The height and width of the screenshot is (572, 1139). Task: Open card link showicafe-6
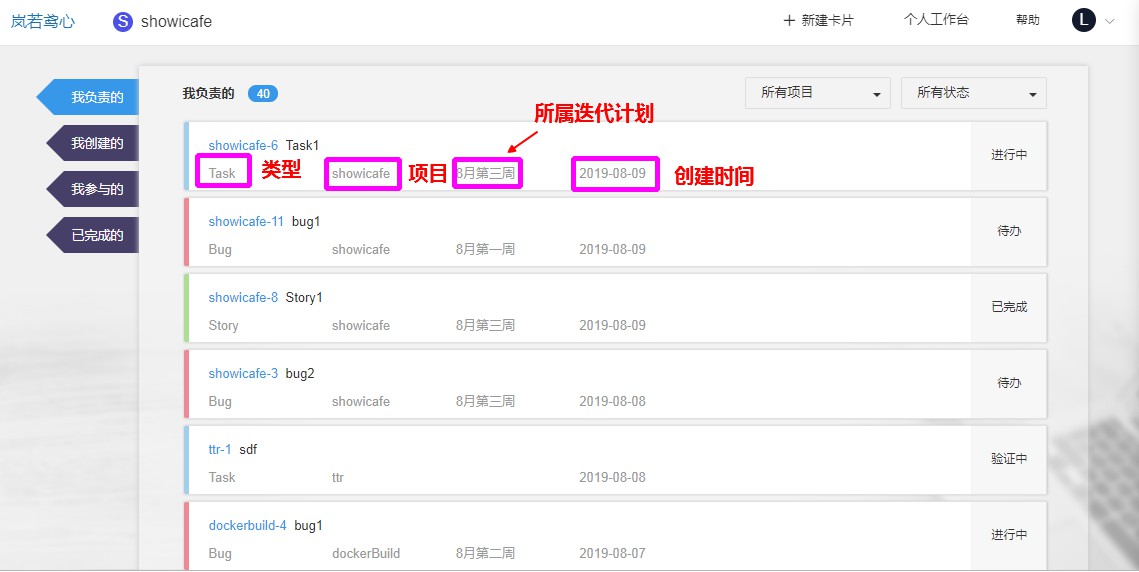pyautogui.click(x=243, y=145)
